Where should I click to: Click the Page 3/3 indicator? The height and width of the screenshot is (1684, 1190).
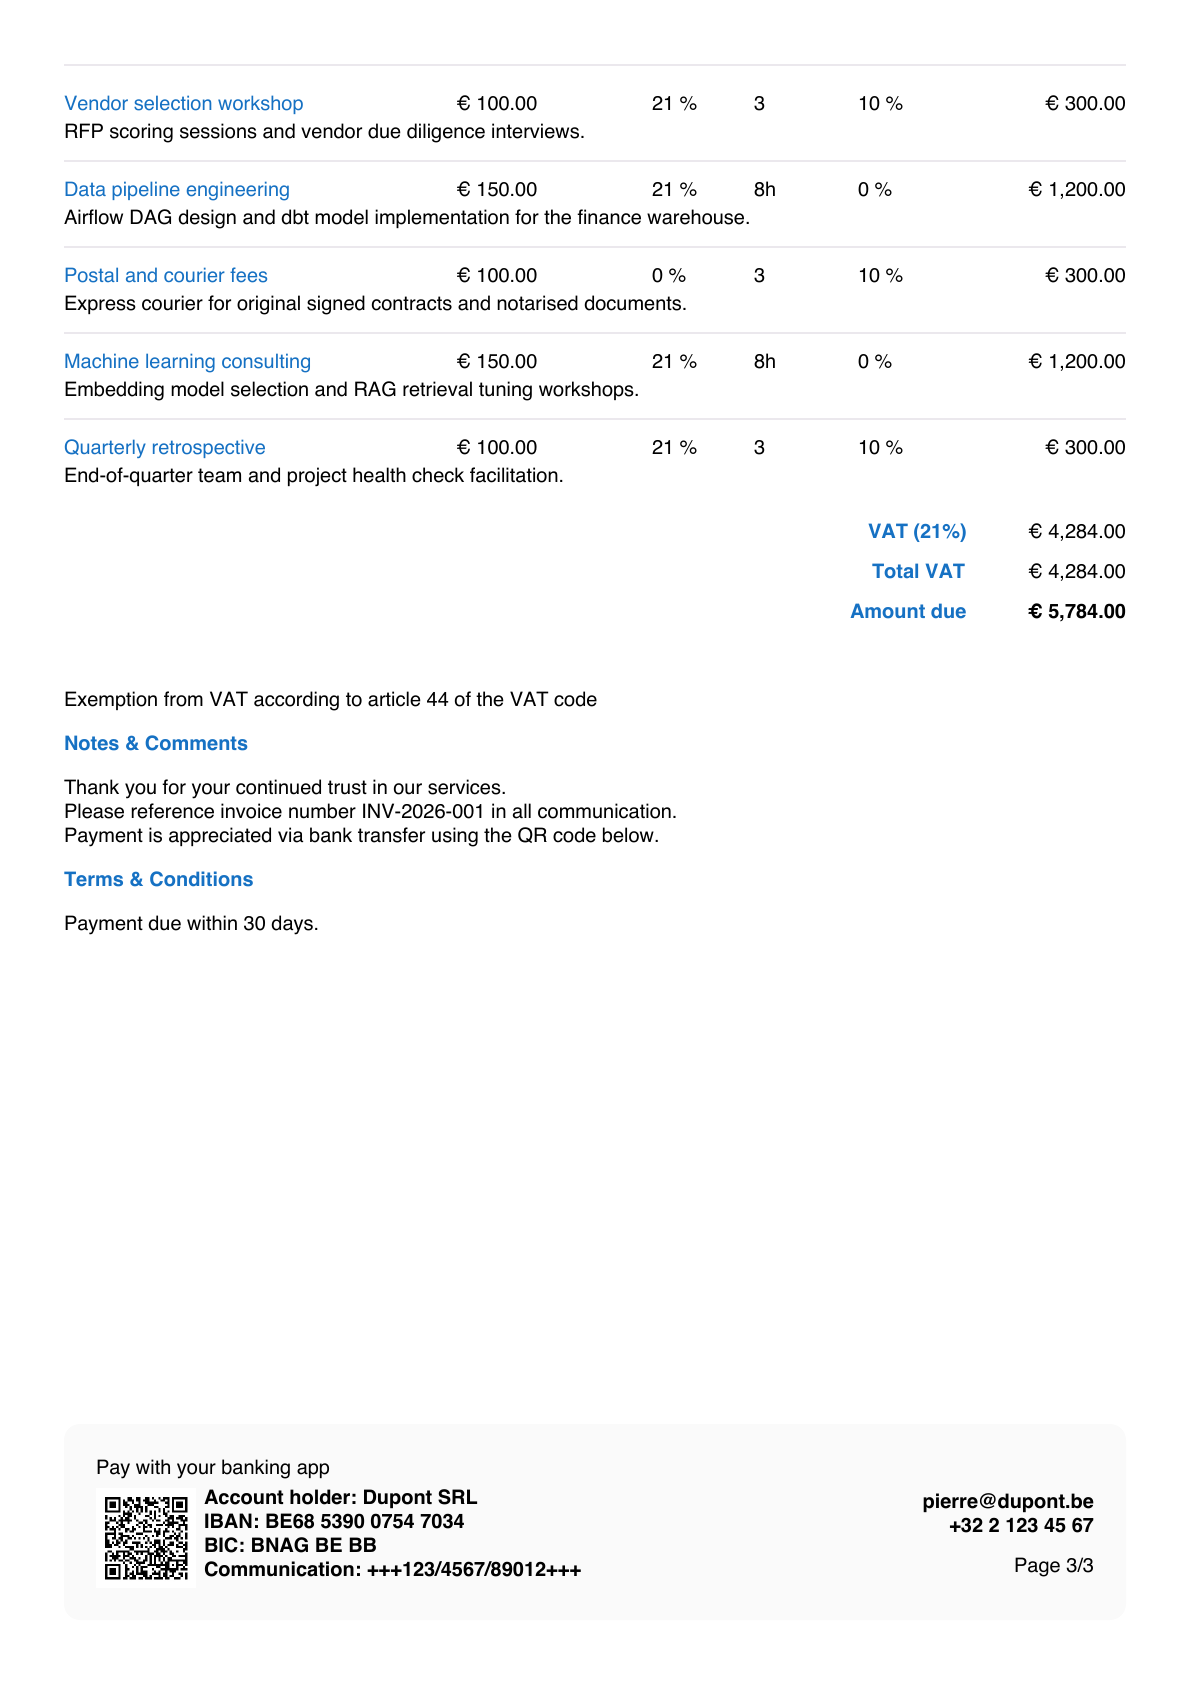click(1054, 1565)
